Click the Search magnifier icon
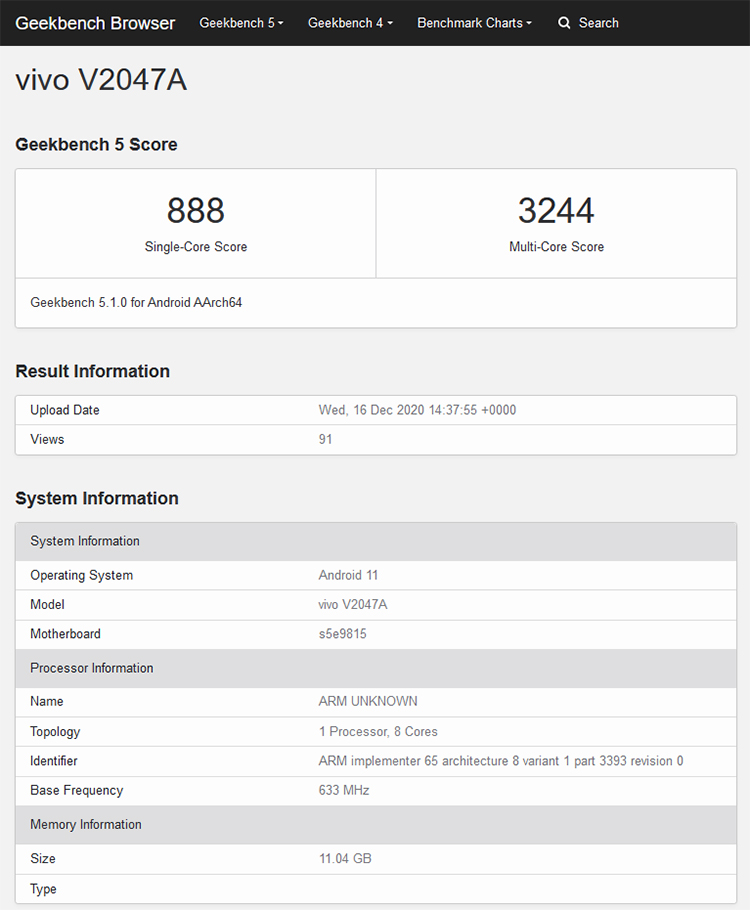The width and height of the screenshot is (750, 910). point(564,23)
